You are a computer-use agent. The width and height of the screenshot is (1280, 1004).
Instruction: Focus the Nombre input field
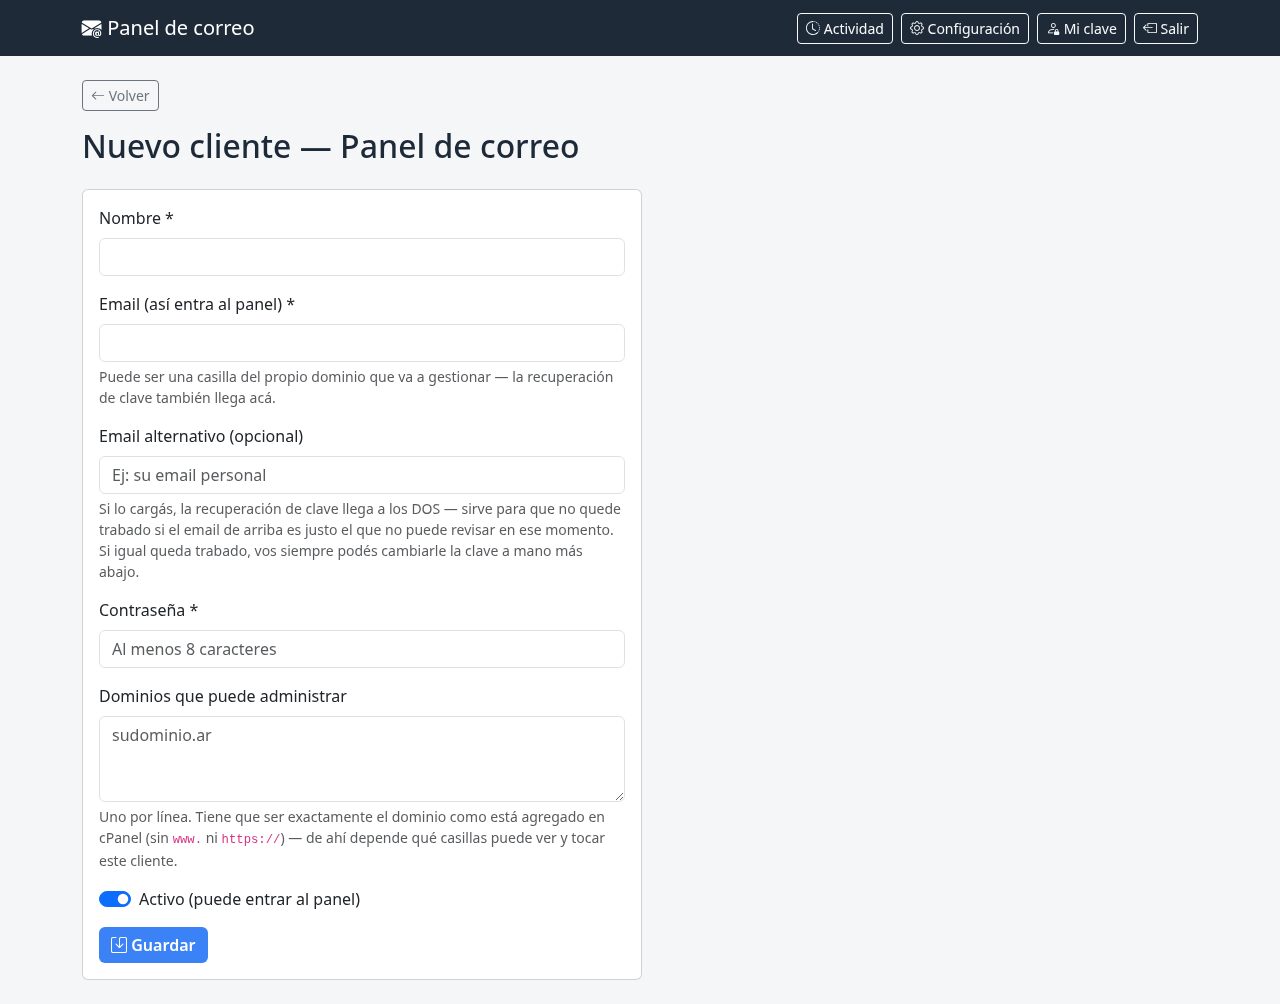[362, 257]
